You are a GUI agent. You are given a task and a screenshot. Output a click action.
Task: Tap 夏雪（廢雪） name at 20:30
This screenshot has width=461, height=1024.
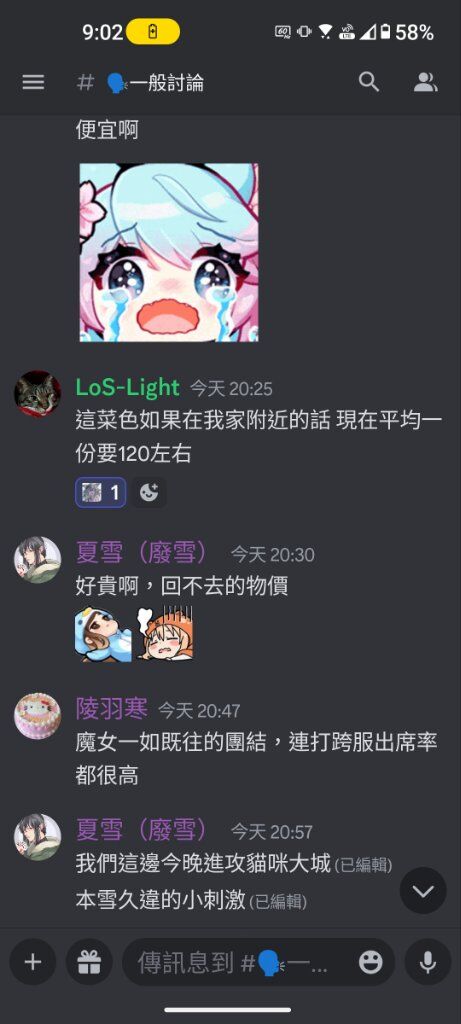[142, 553]
